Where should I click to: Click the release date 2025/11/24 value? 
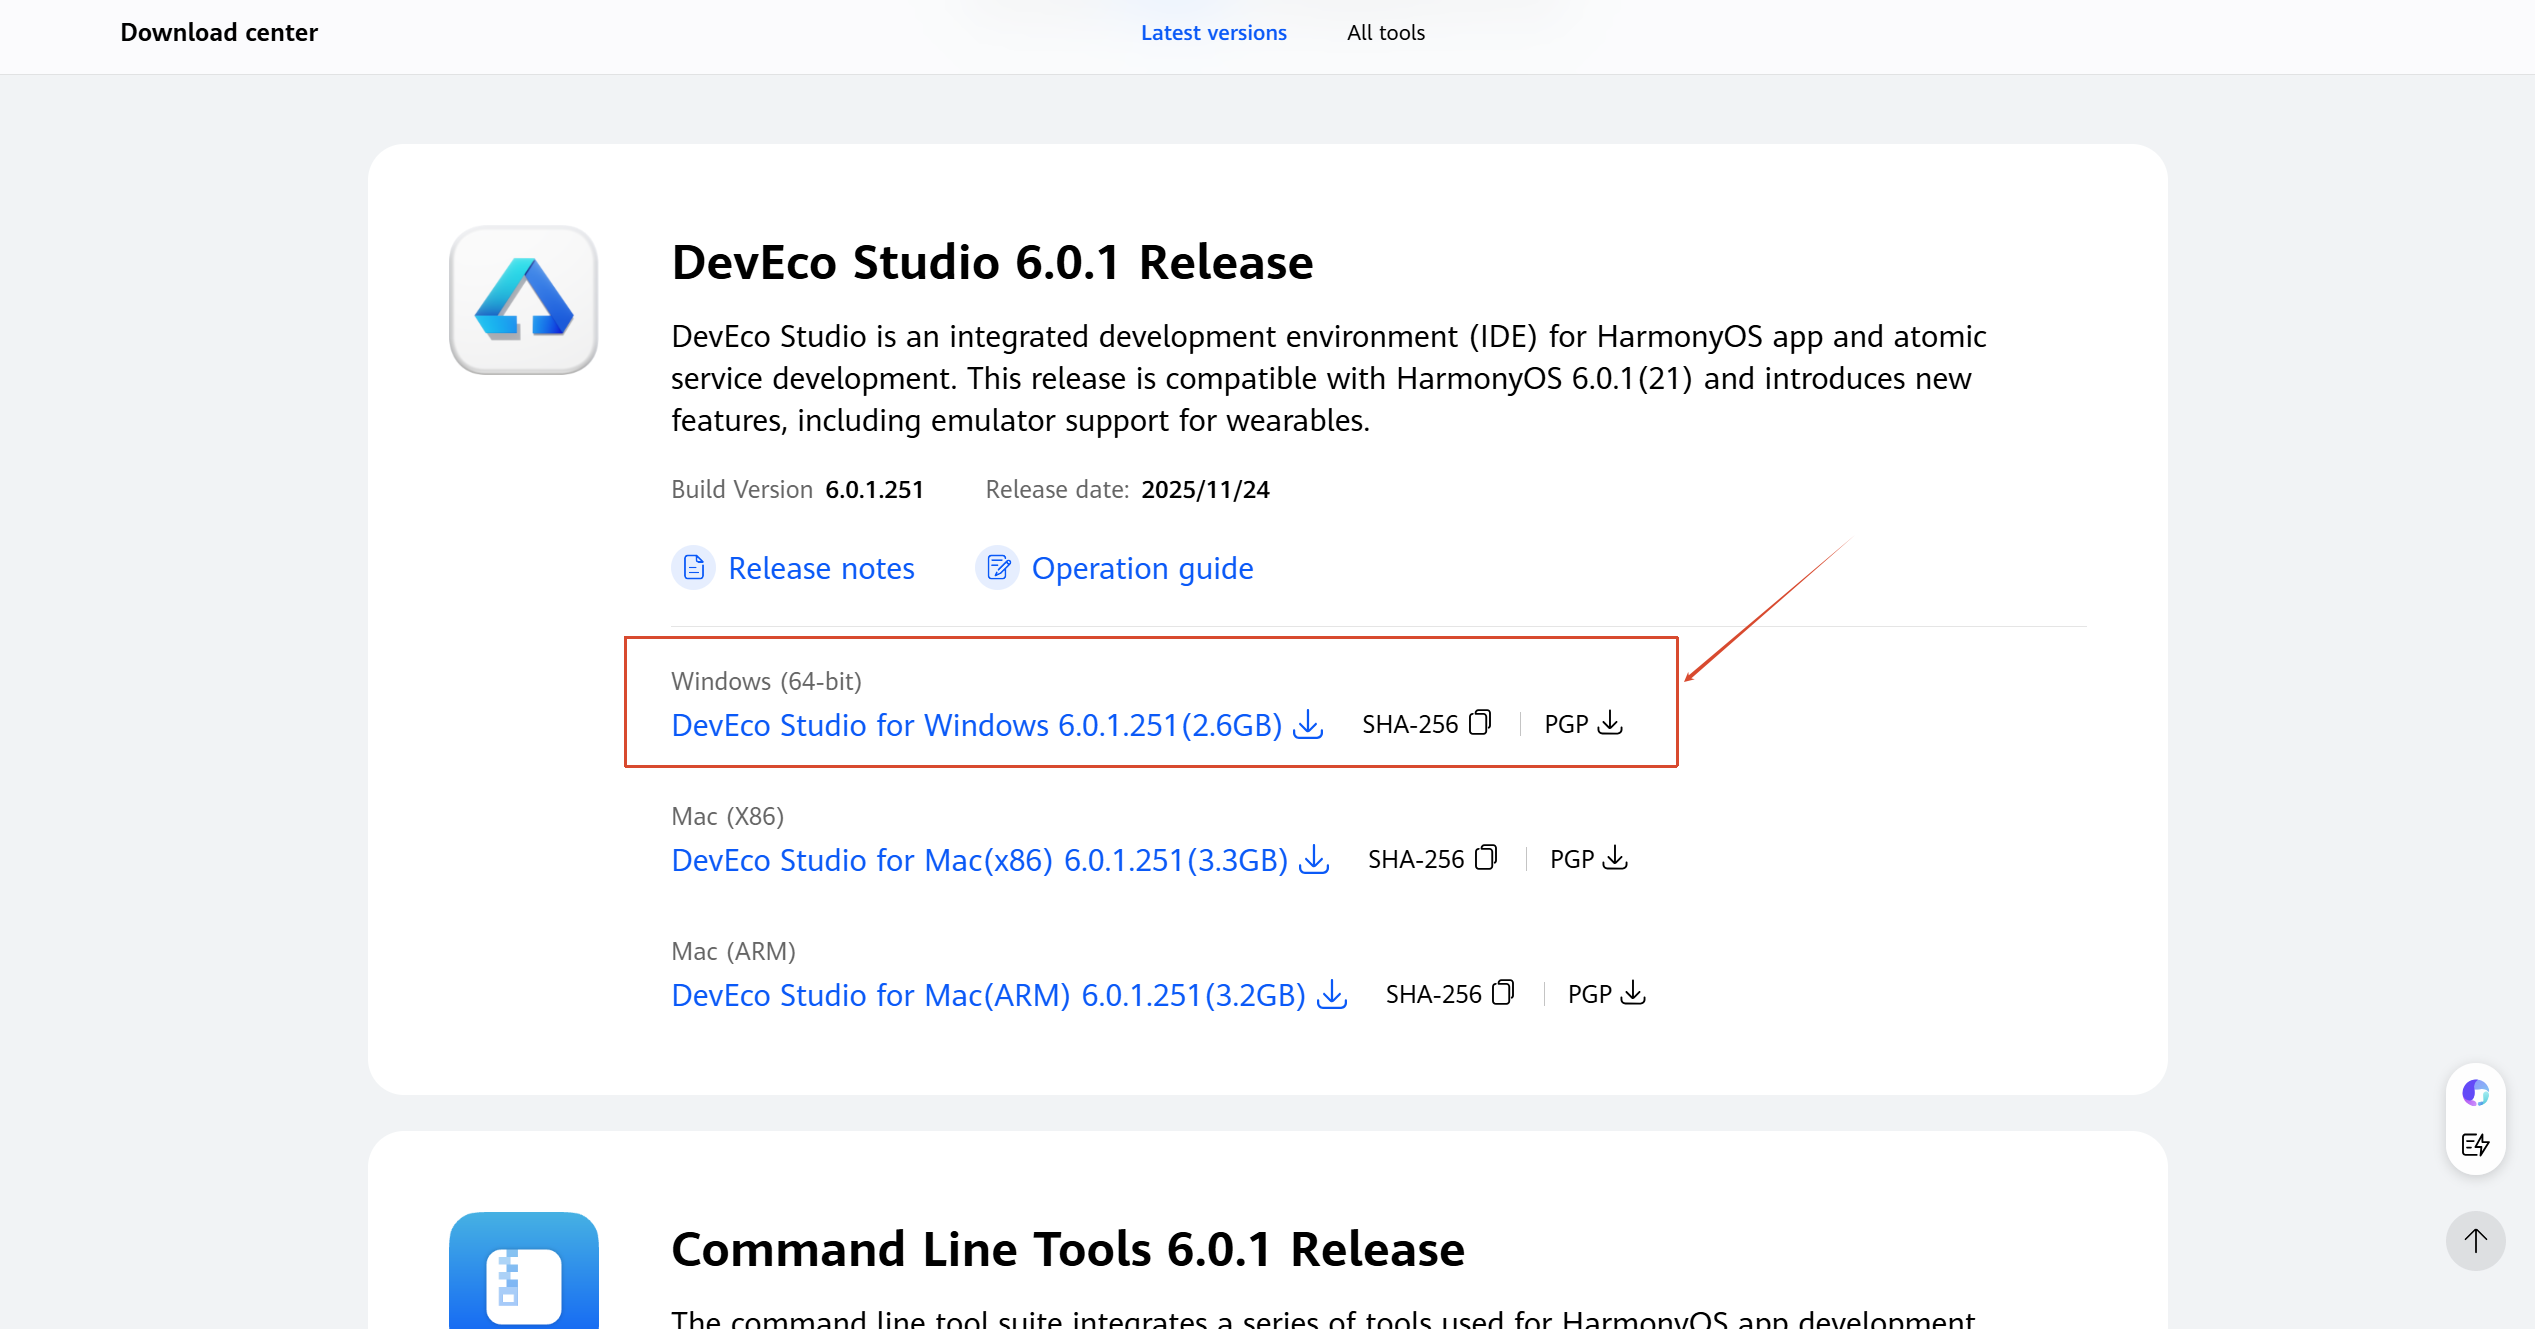(x=1205, y=489)
